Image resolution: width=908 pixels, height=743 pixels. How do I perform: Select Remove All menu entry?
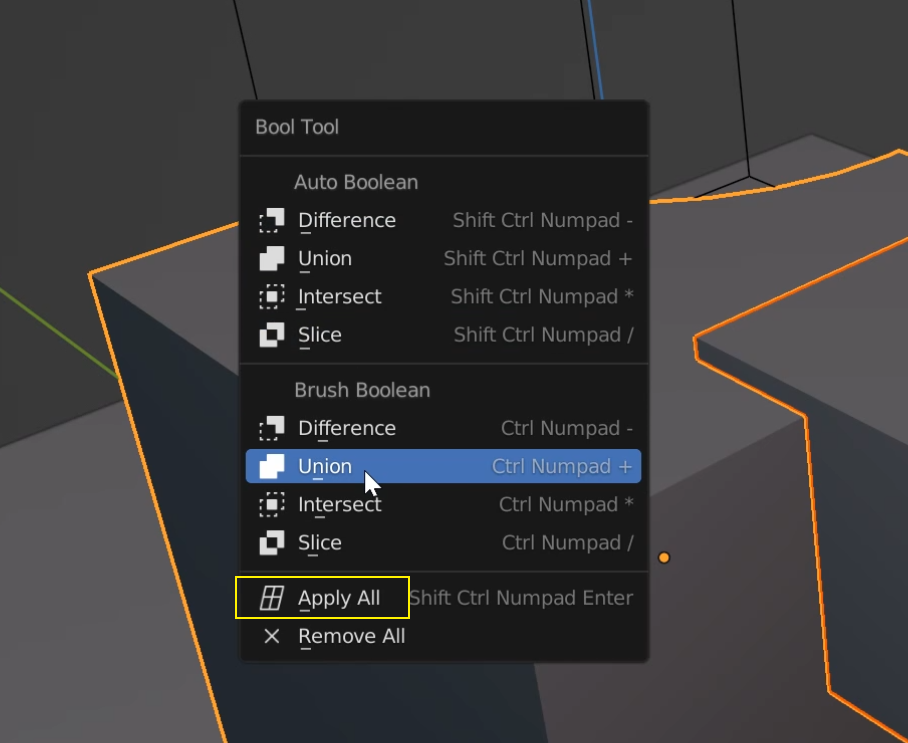[444, 636]
